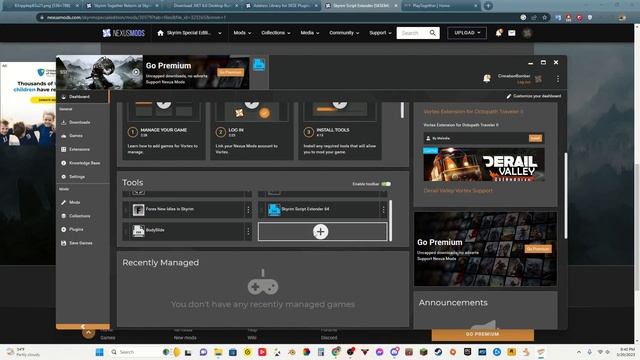Bookmark this page with star icon
This screenshot has height=360, width=640.
coord(544,18)
